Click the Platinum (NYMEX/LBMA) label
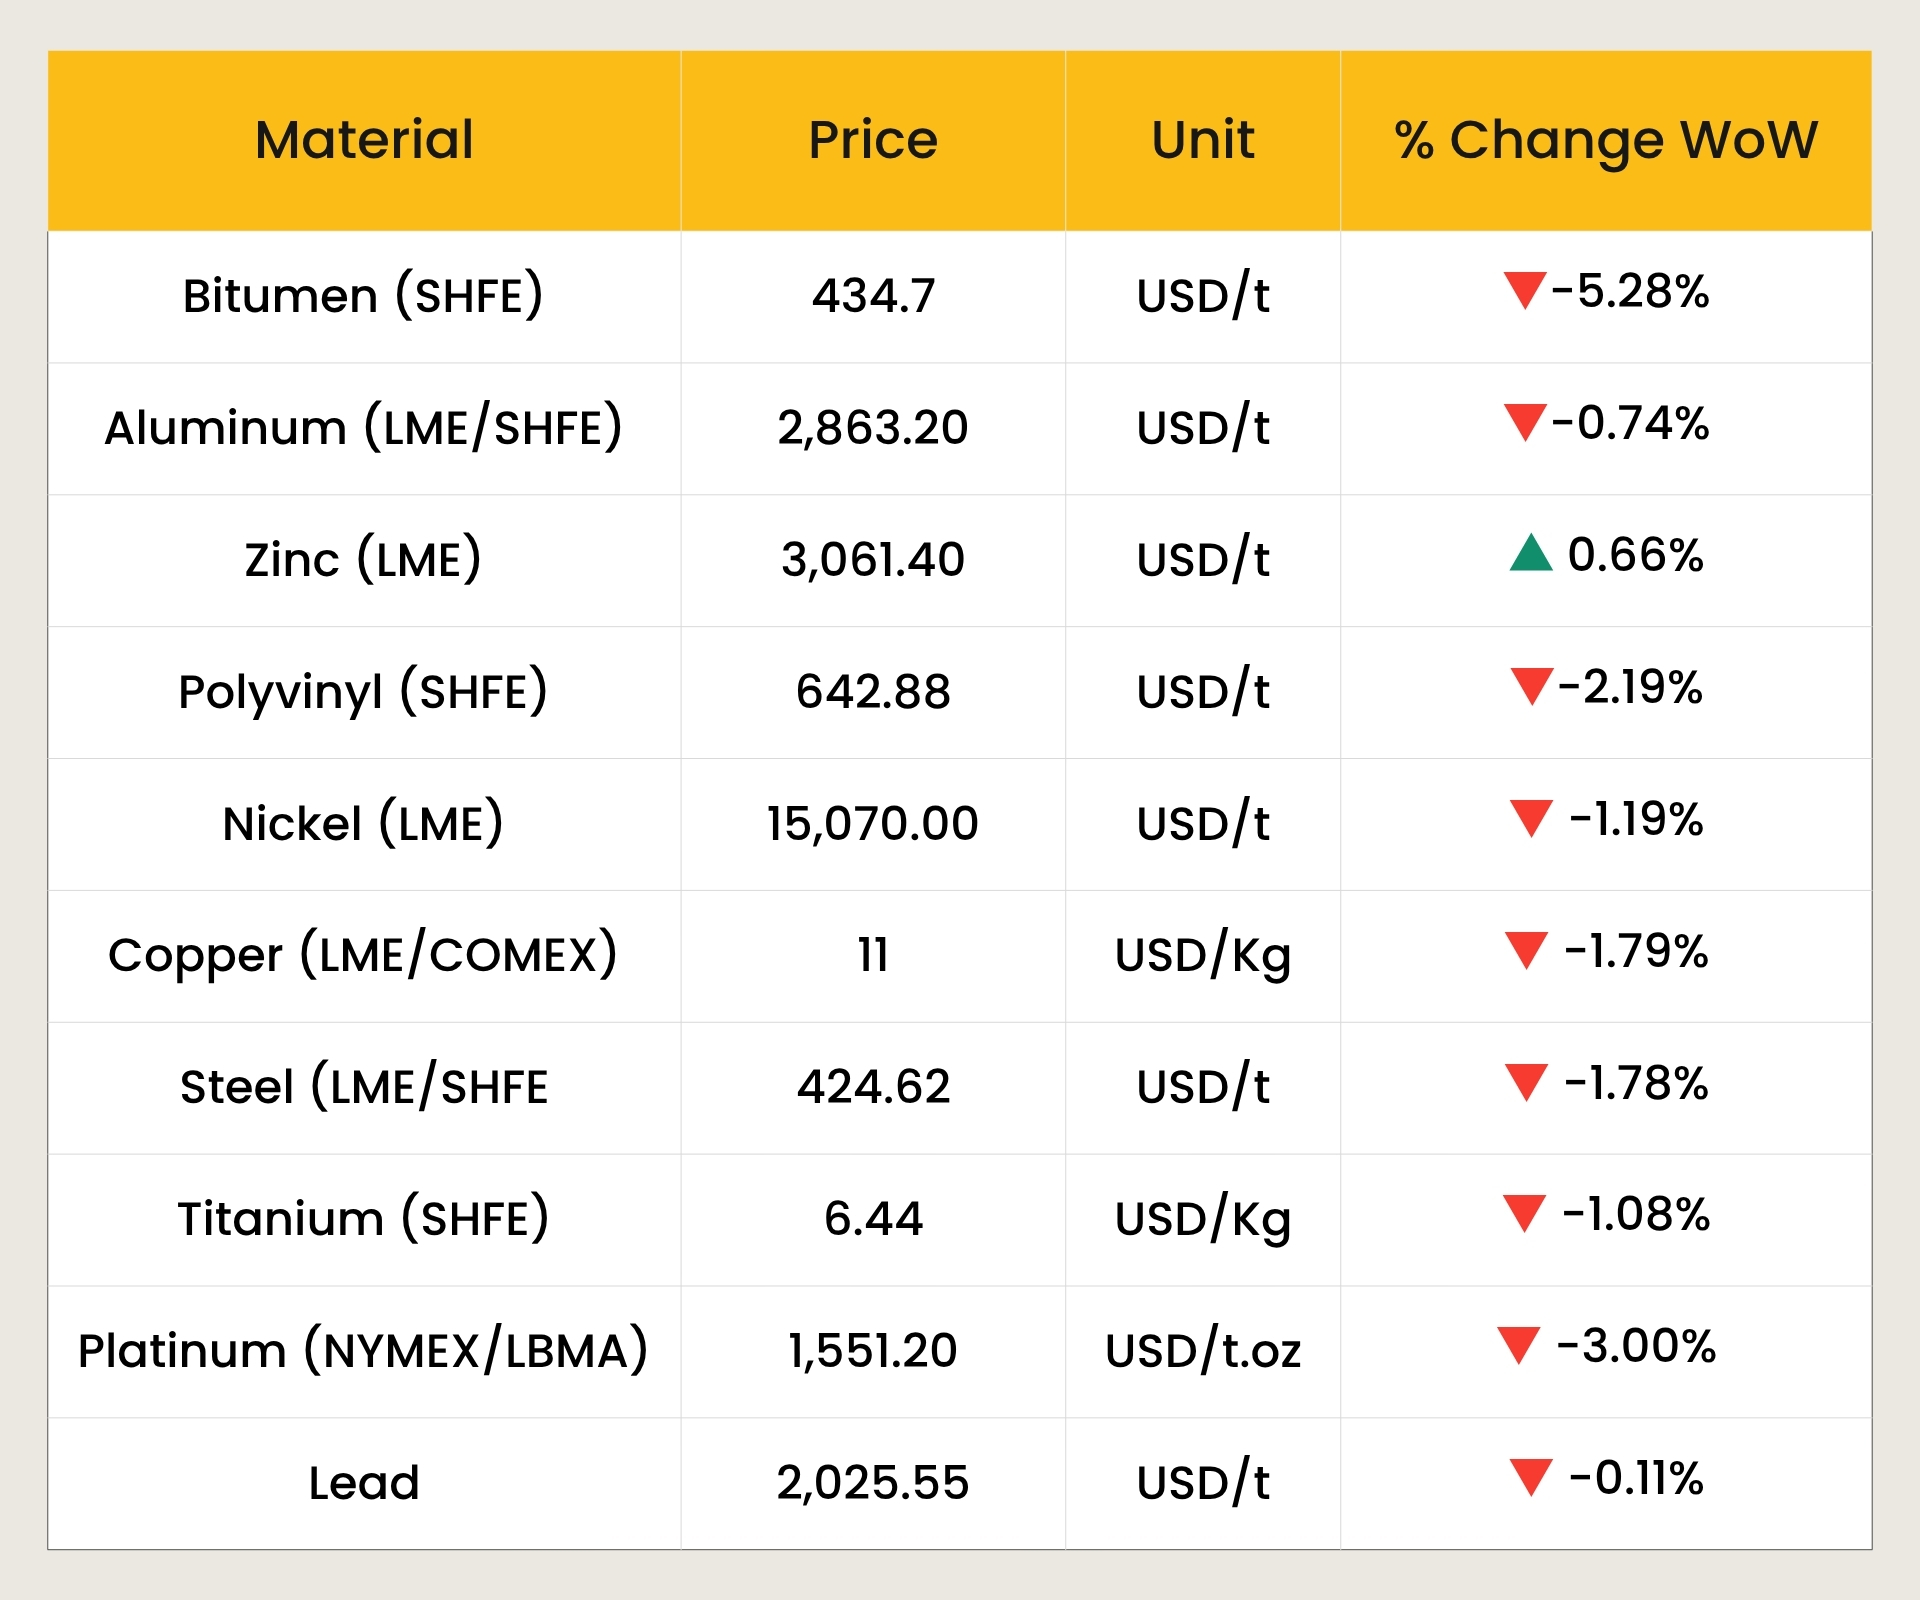This screenshot has height=1600, width=1920. [363, 1351]
